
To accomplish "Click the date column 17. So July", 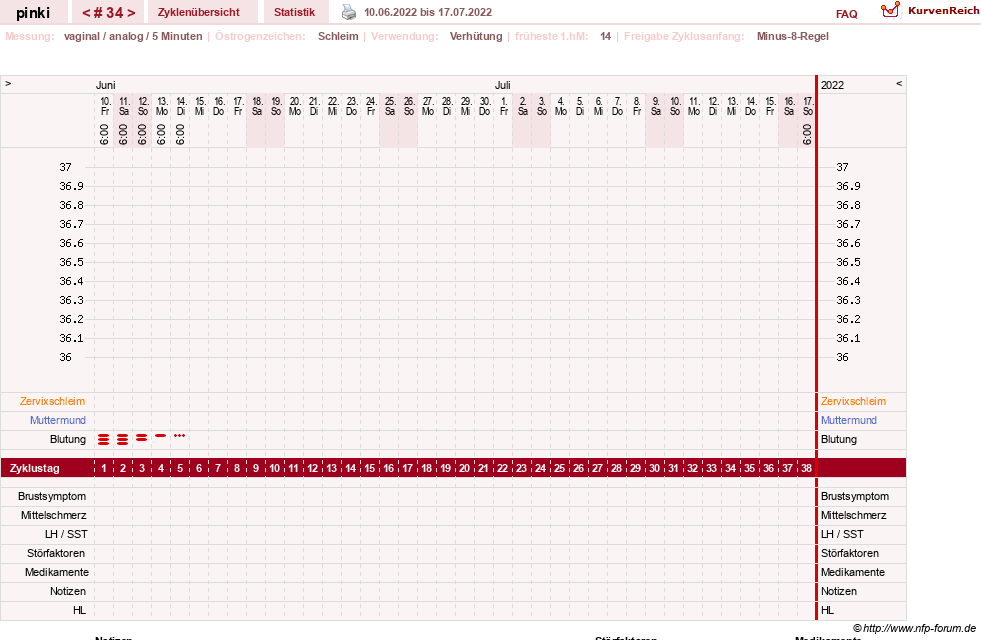I will 808,106.
